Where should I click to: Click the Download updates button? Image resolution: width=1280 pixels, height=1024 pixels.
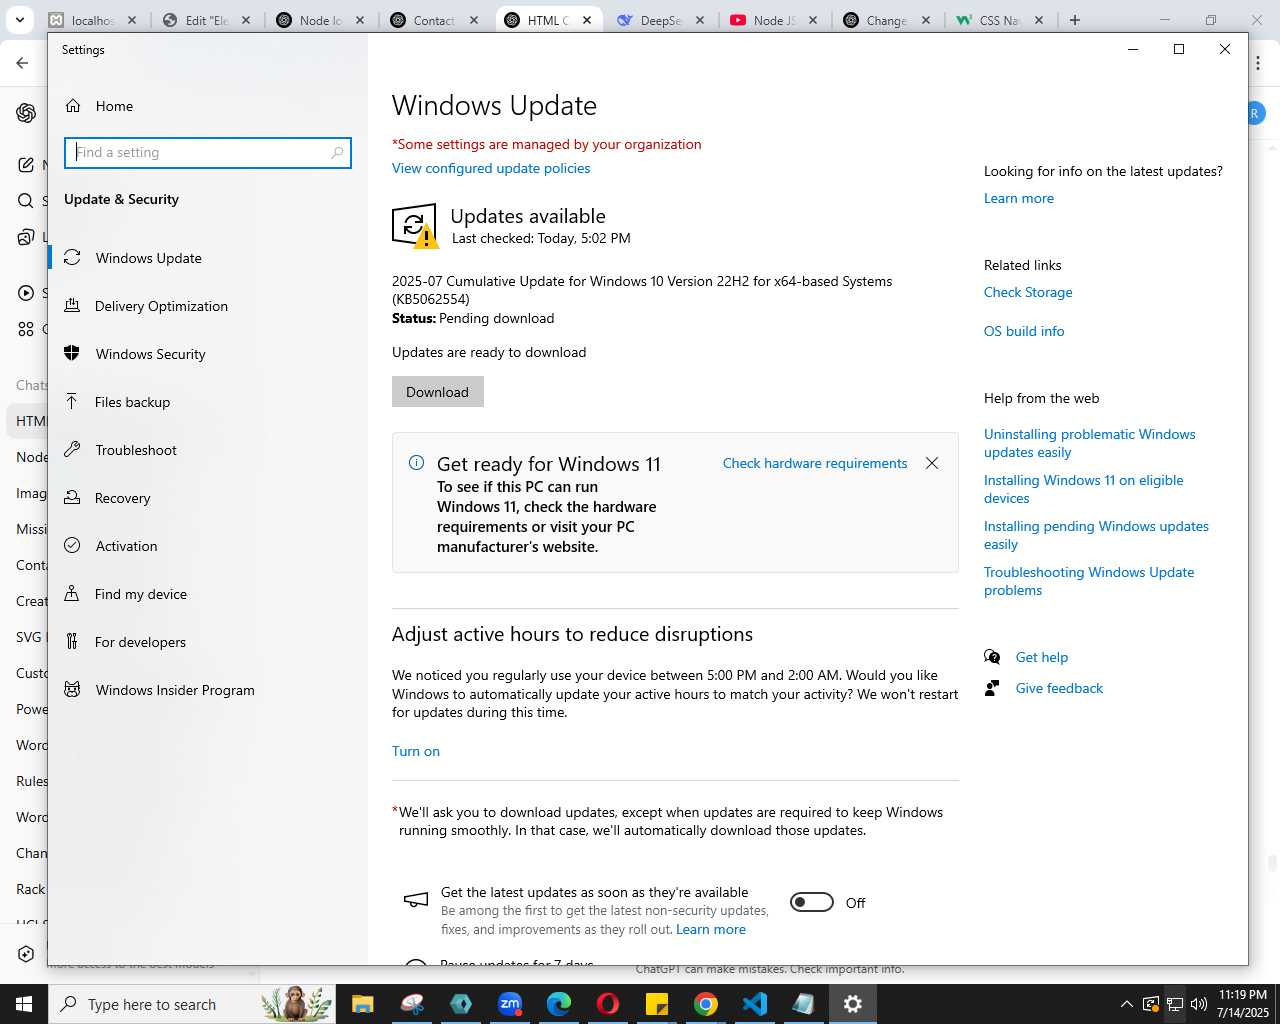(x=437, y=392)
